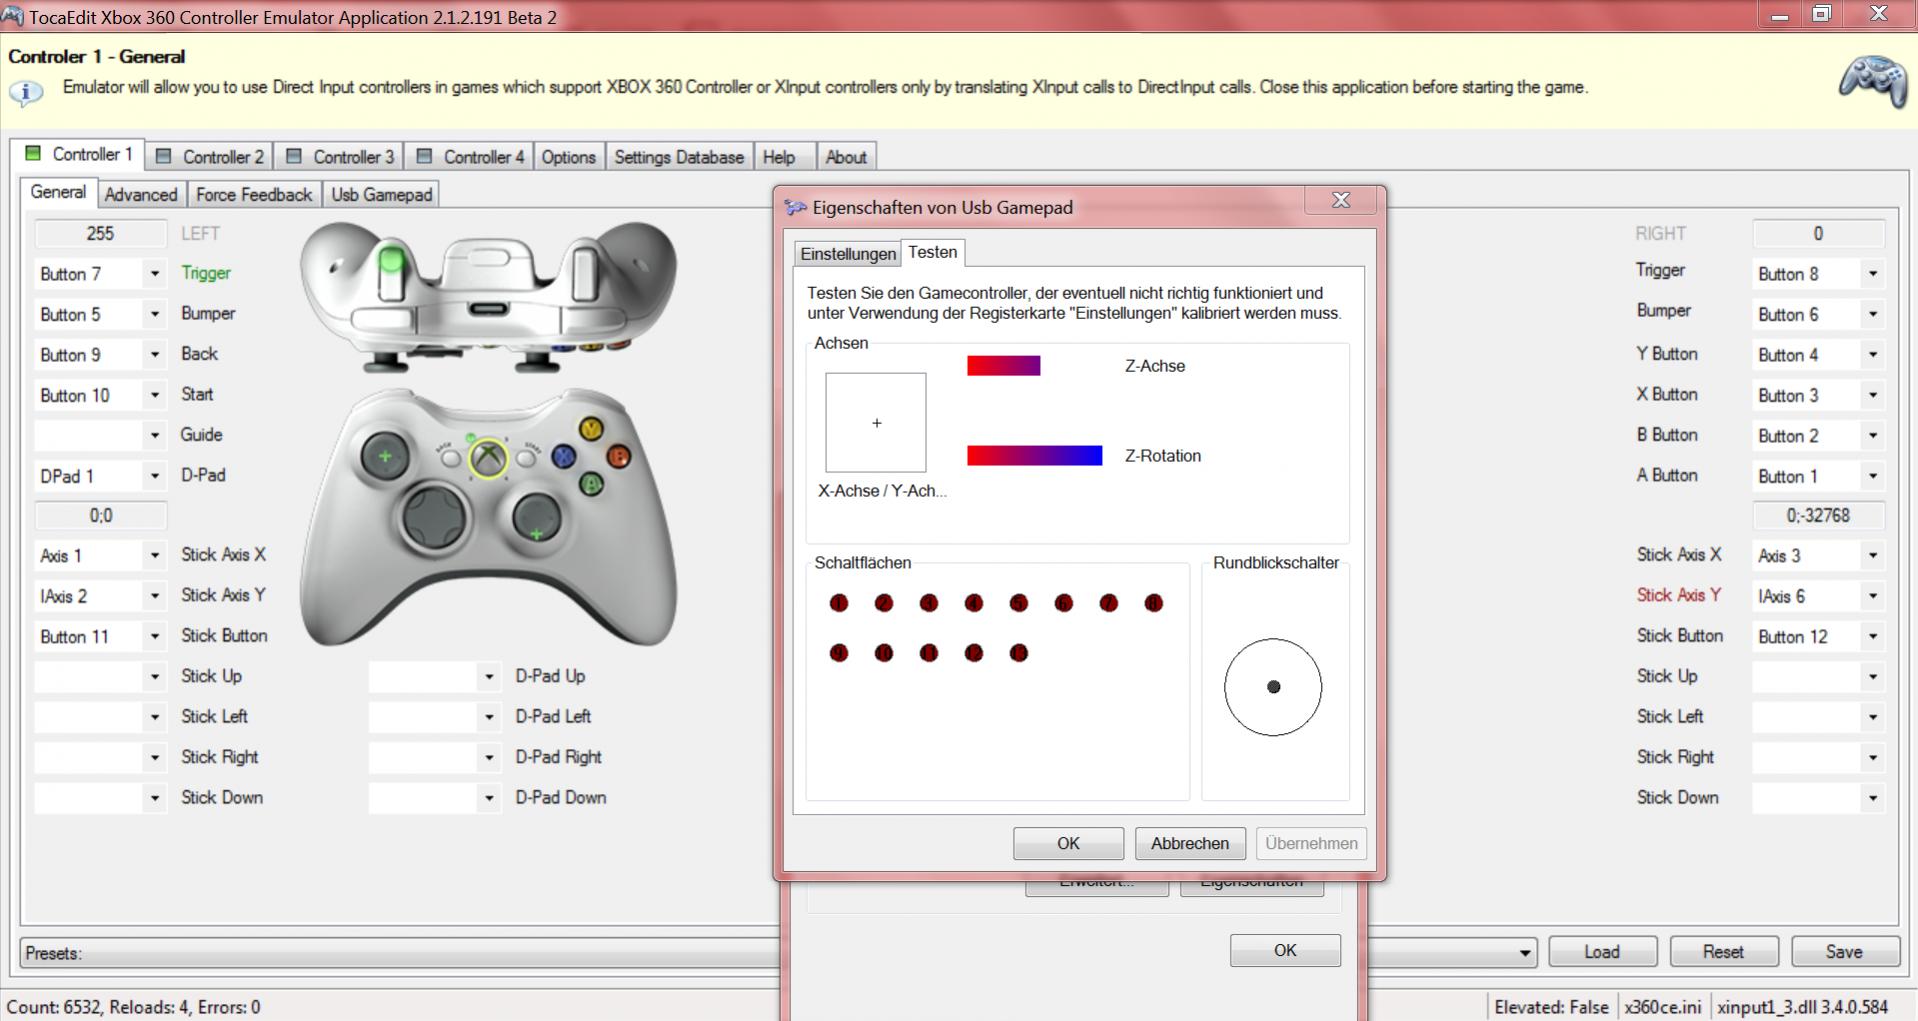Viewport: 1918px width, 1021px height.
Task: Click the Elevated: False status bar entry
Action: (x=1551, y=1007)
